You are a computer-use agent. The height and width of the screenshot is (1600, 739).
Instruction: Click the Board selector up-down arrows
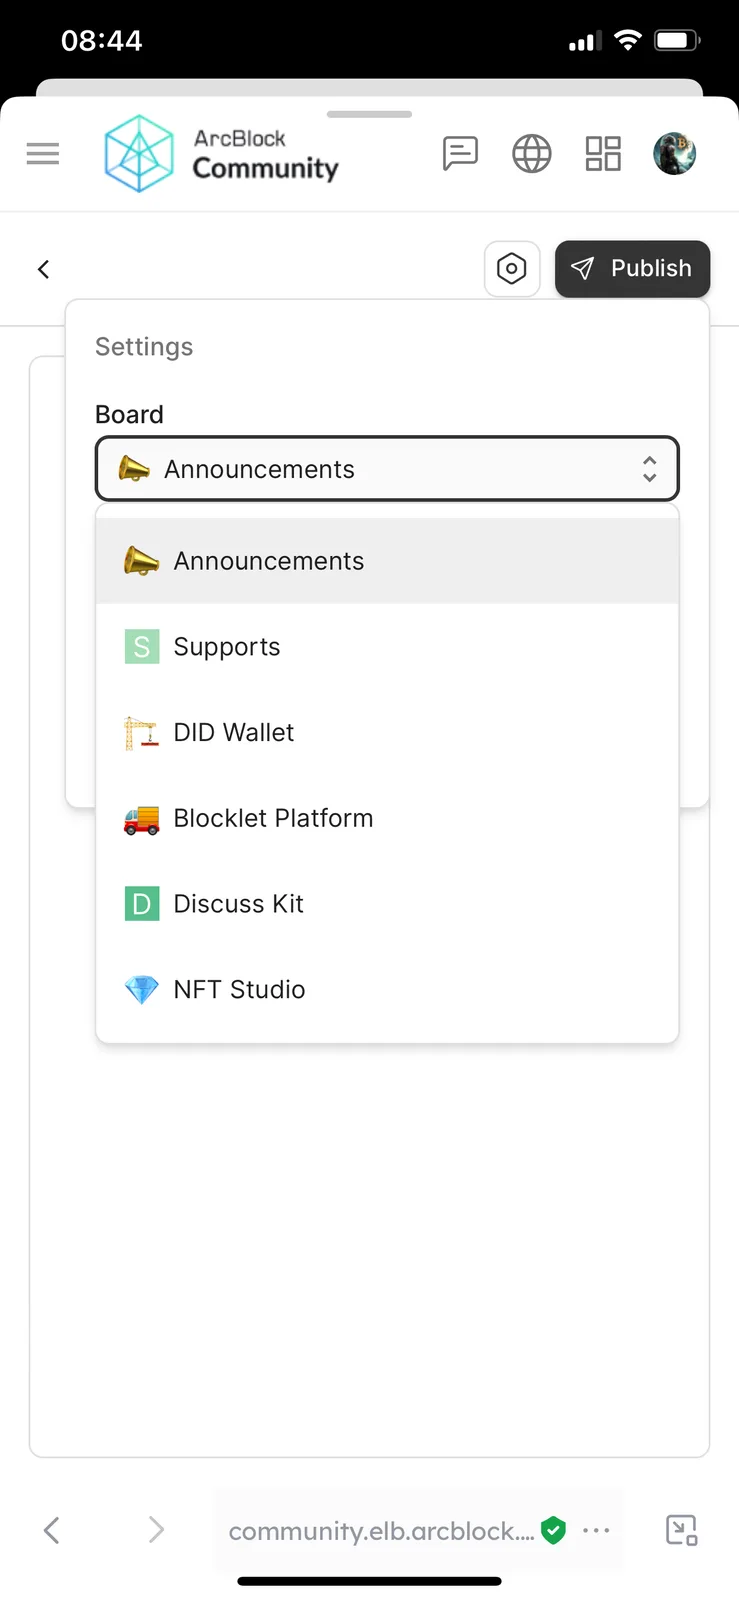tap(649, 469)
